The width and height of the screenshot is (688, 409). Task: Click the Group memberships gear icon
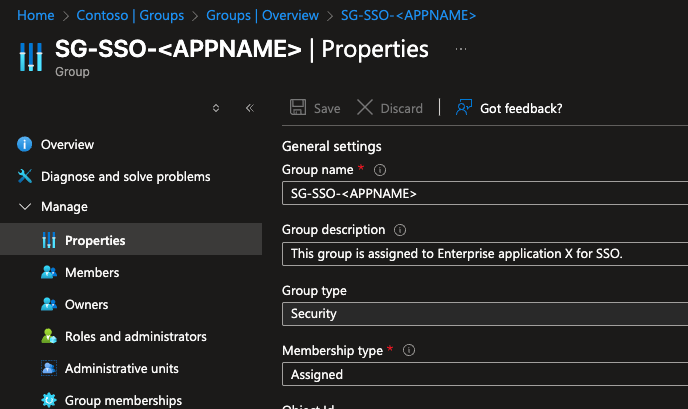pyautogui.click(x=48, y=401)
